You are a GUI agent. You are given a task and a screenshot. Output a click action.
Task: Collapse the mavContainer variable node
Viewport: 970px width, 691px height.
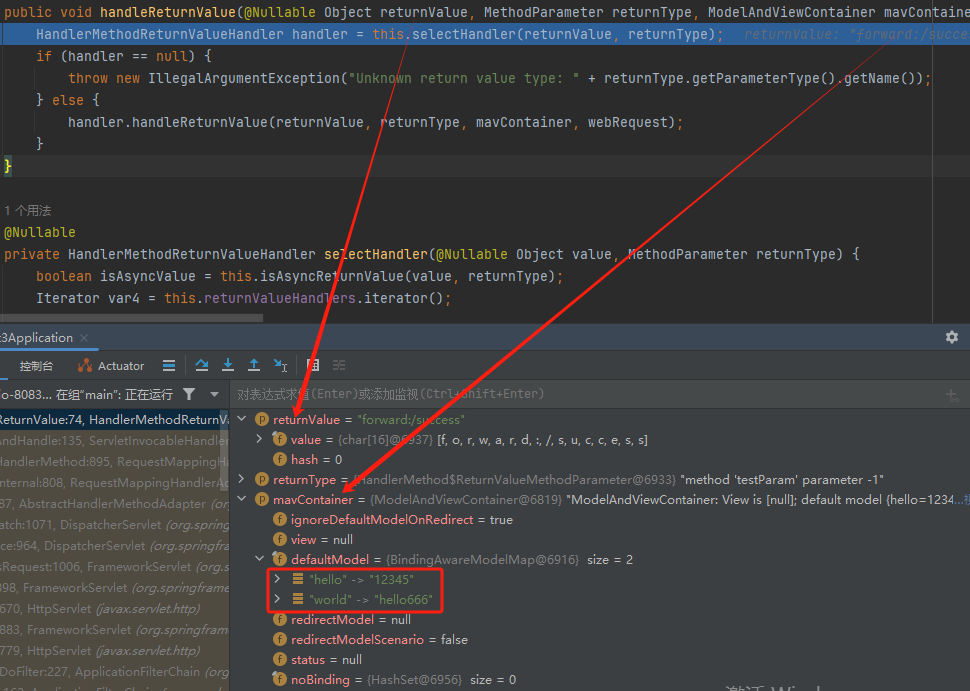242,499
